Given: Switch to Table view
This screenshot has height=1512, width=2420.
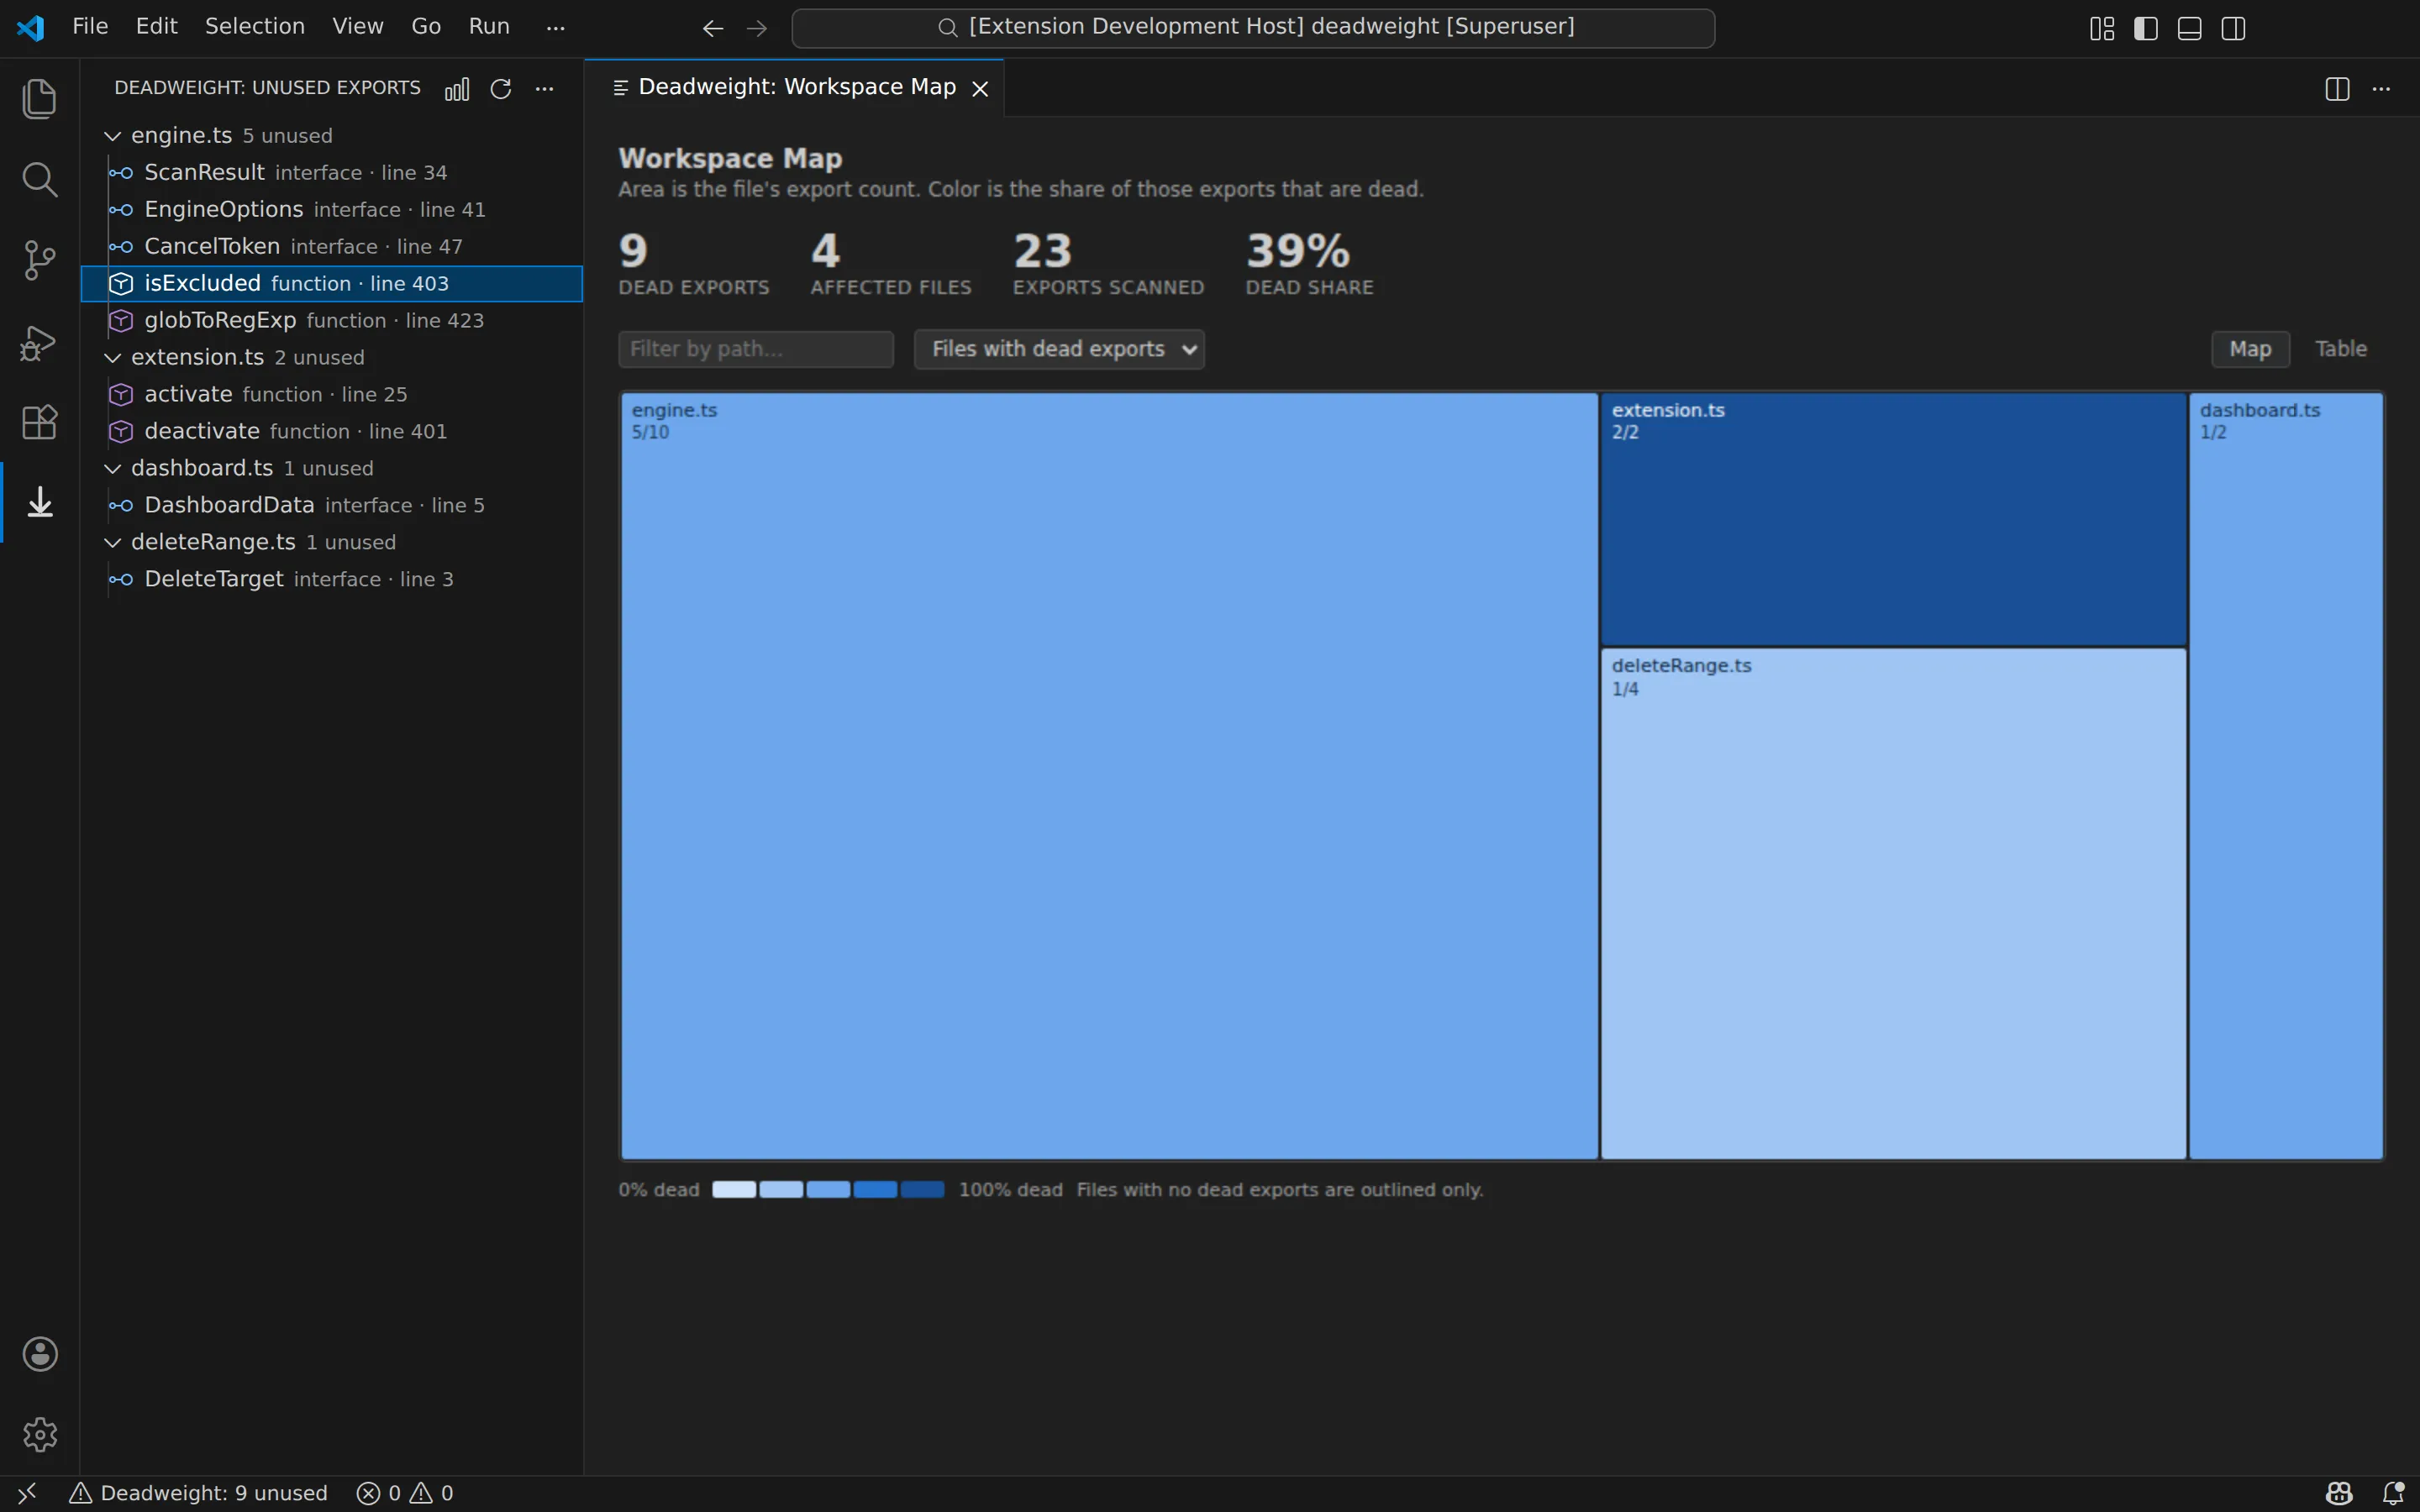Looking at the screenshot, I should tap(2341, 349).
